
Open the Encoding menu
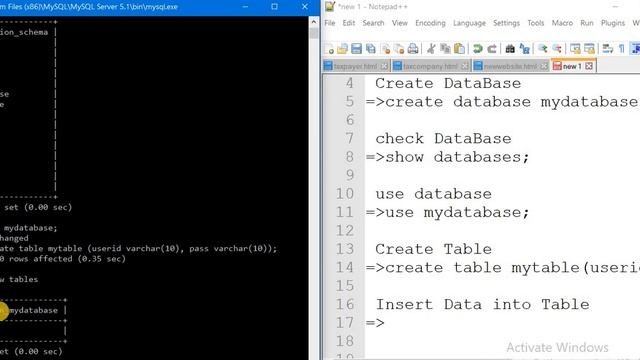coord(430,23)
